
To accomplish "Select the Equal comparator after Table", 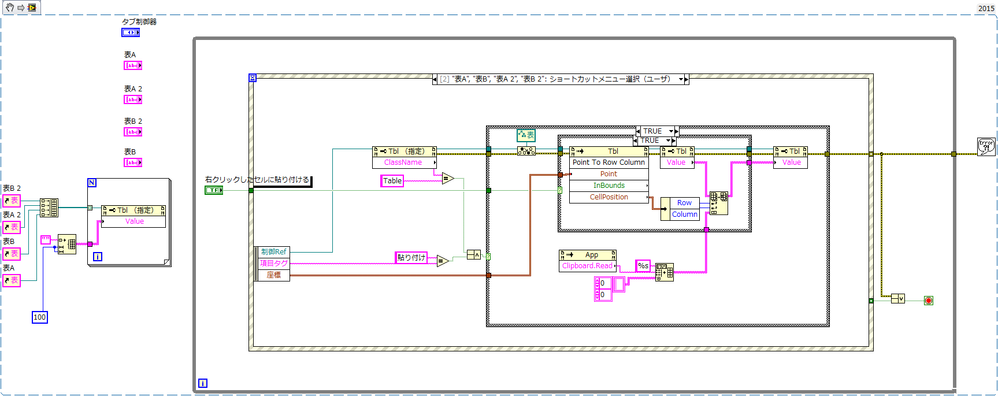I will [448, 179].
